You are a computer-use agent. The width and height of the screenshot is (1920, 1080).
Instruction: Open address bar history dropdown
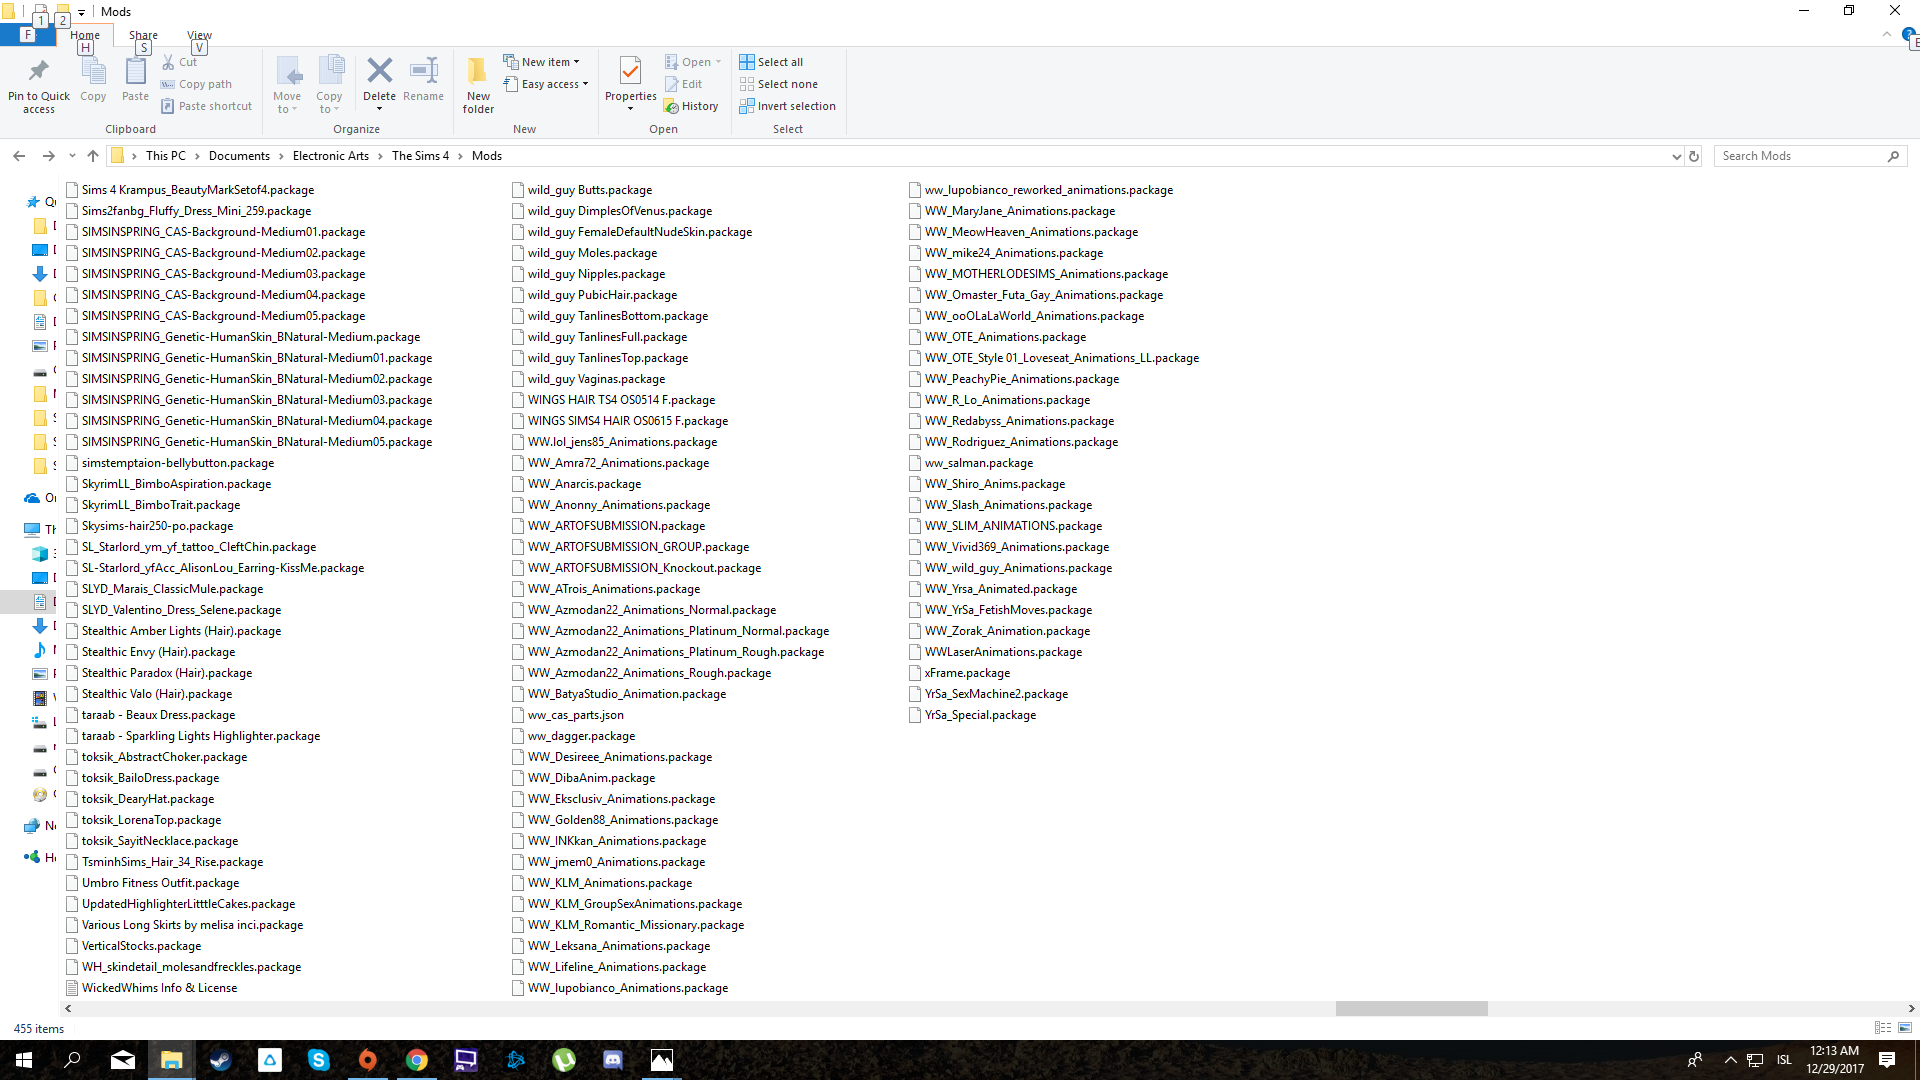(x=1677, y=156)
